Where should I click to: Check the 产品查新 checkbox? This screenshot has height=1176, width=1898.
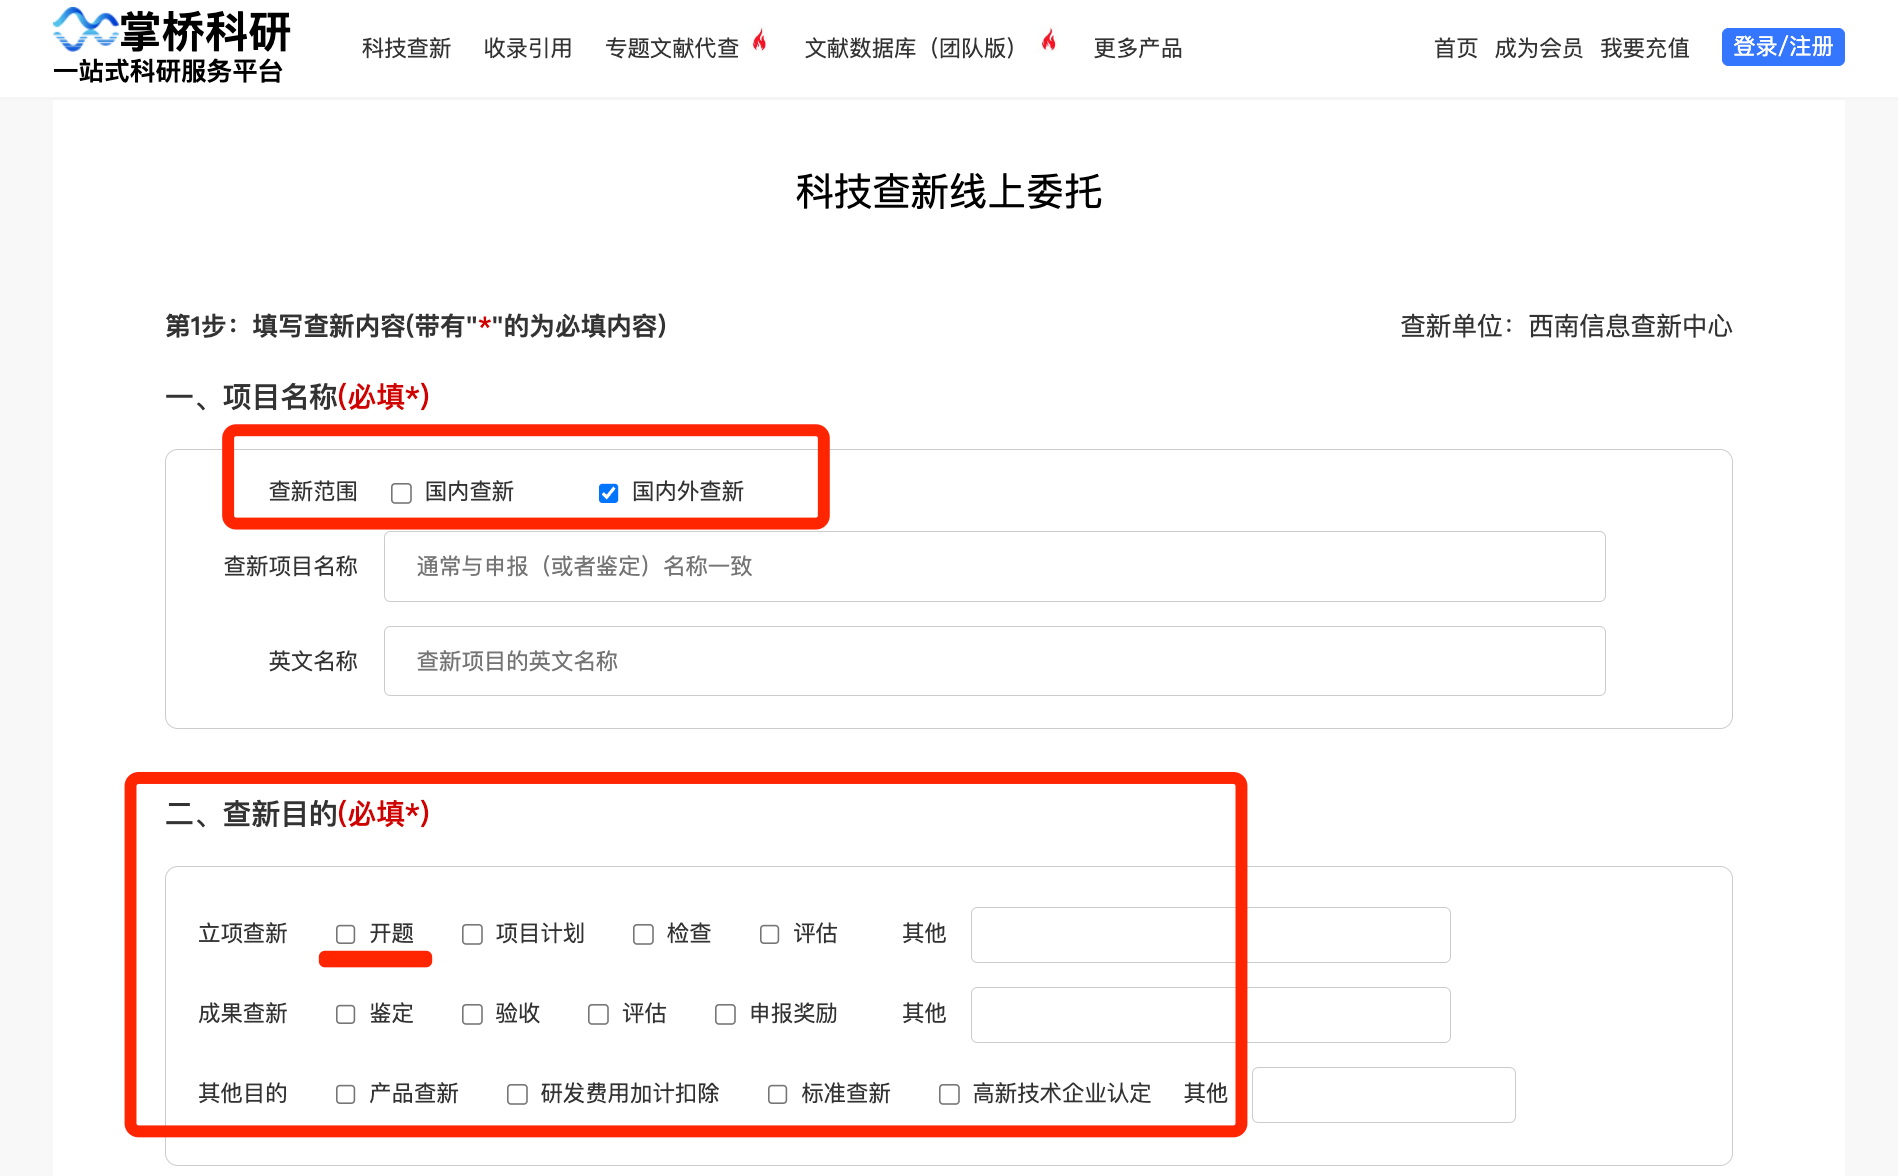(346, 1094)
